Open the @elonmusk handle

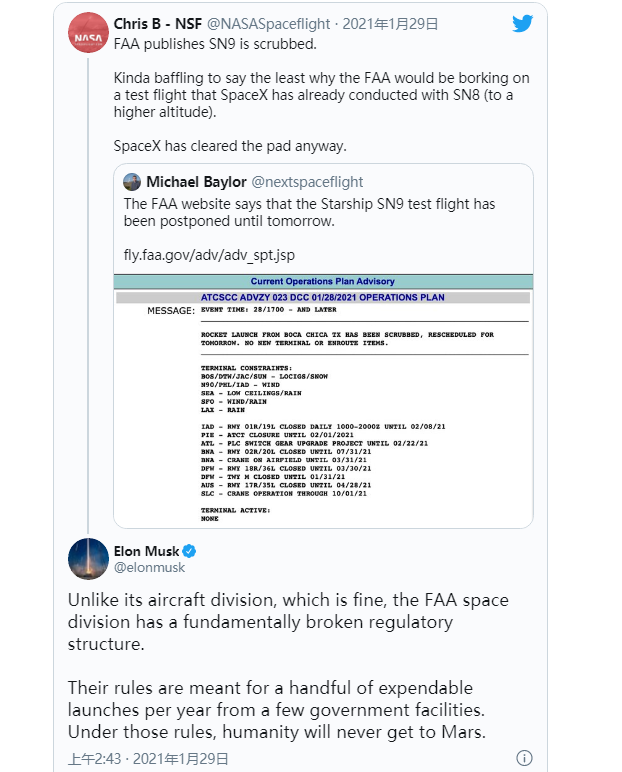(150, 568)
